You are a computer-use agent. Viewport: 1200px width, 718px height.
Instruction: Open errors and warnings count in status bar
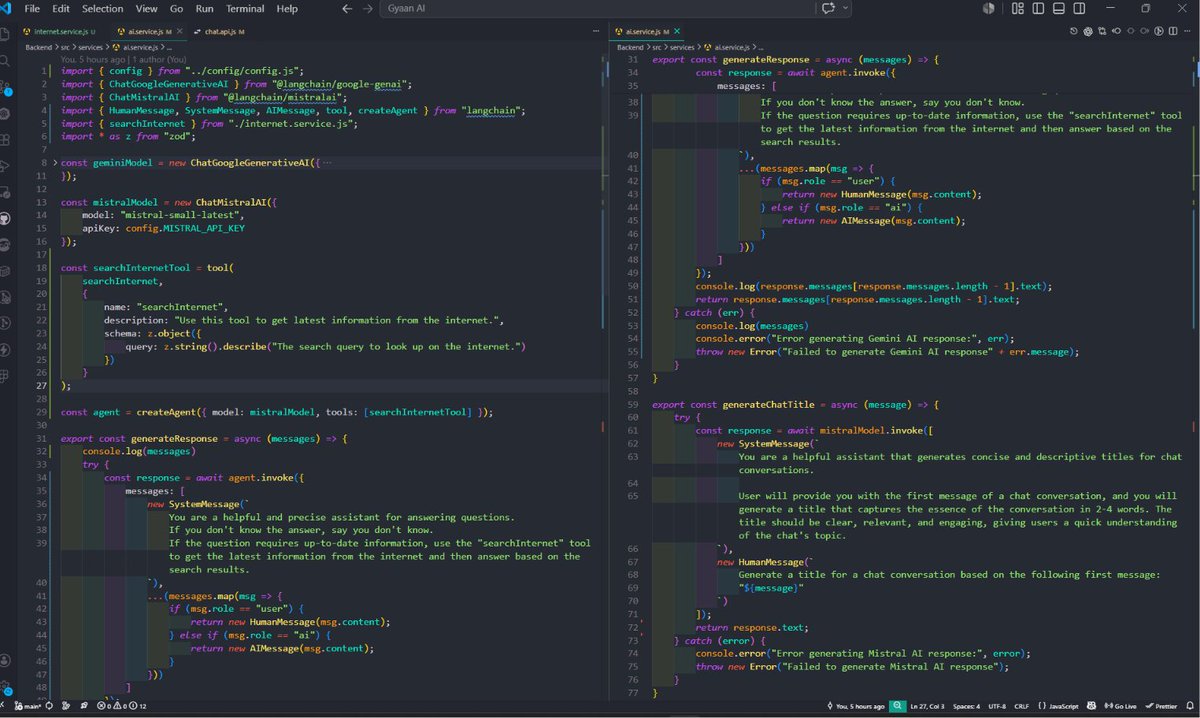point(121,706)
